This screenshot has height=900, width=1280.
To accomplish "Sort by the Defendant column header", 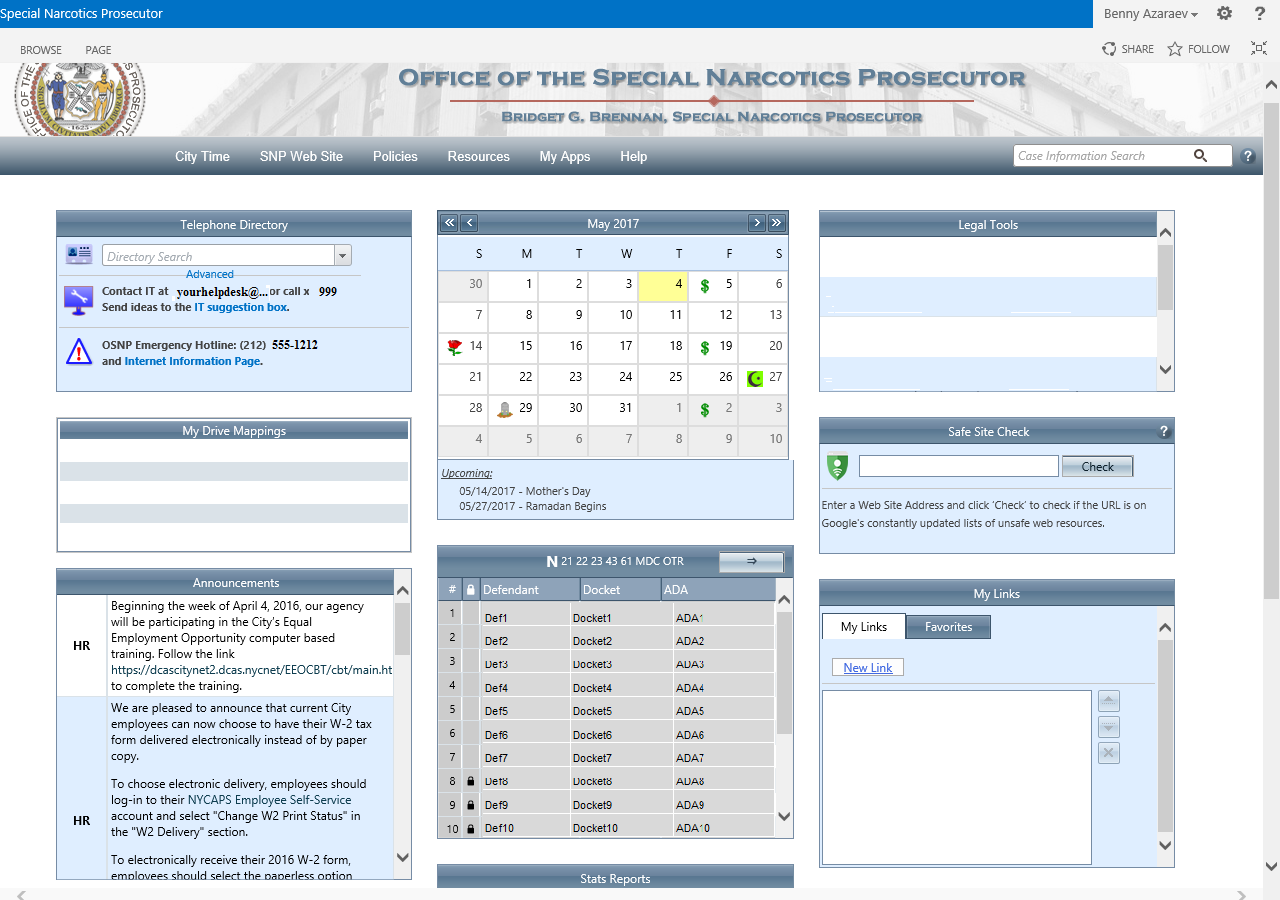I will click(x=529, y=590).
